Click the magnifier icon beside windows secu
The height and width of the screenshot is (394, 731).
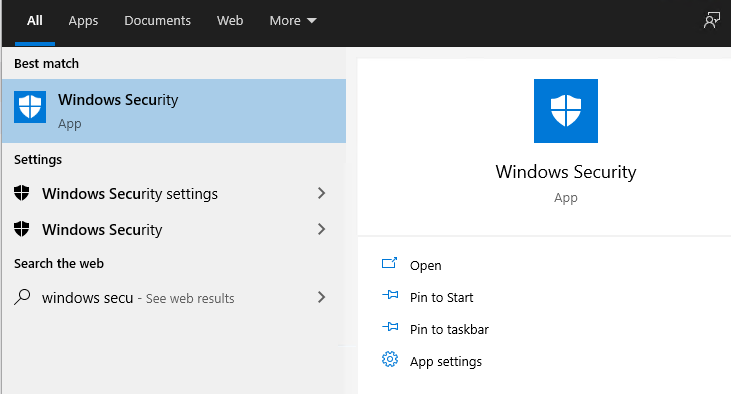[22, 297]
